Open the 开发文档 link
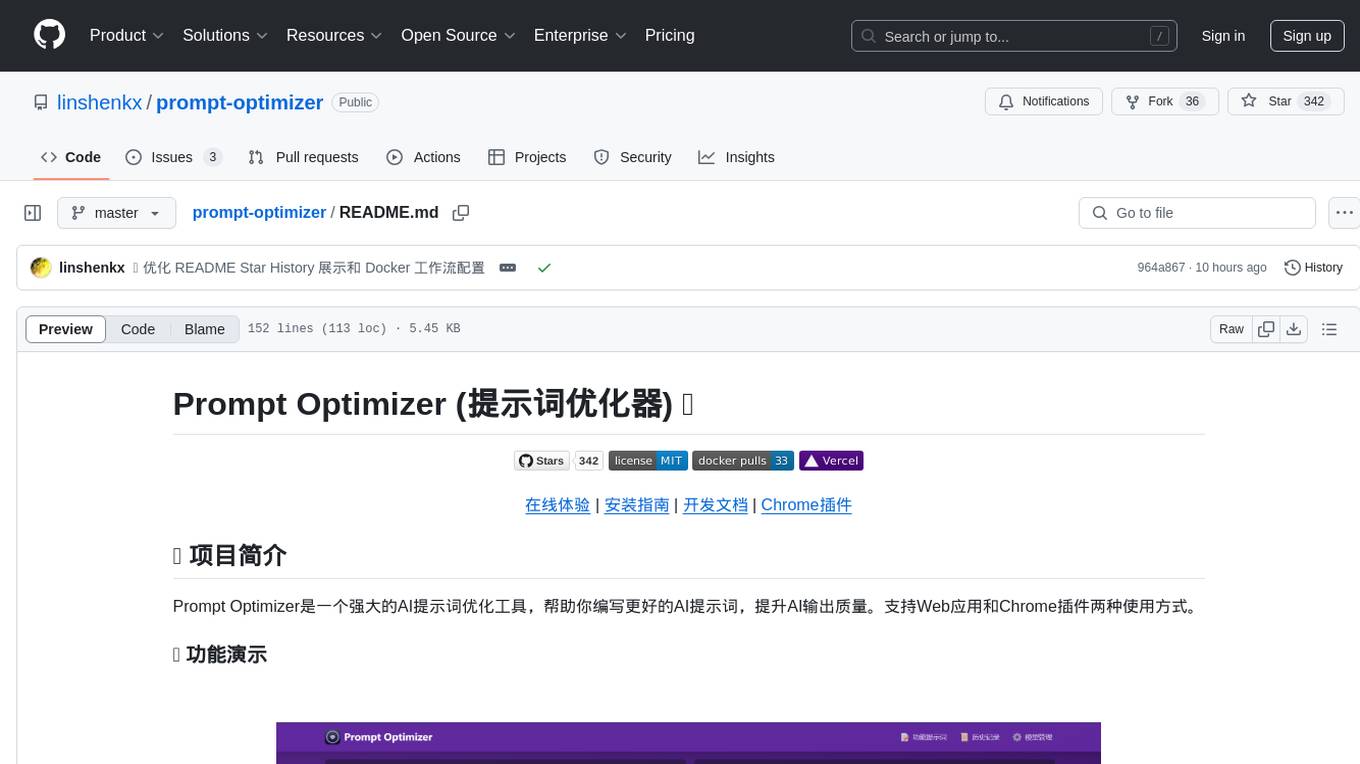 tap(716, 505)
